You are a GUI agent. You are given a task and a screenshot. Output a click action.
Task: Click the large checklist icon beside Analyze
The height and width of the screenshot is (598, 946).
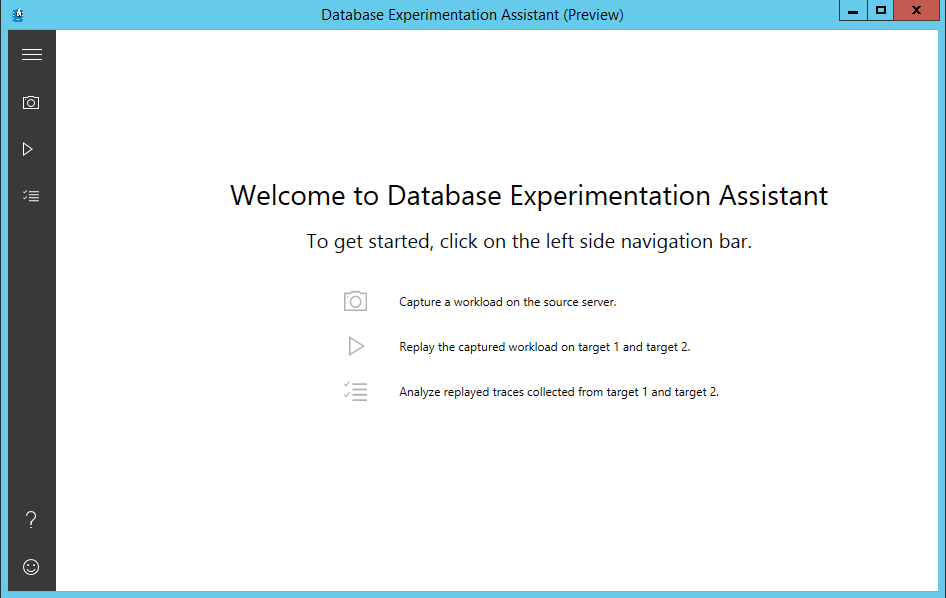[355, 392]
